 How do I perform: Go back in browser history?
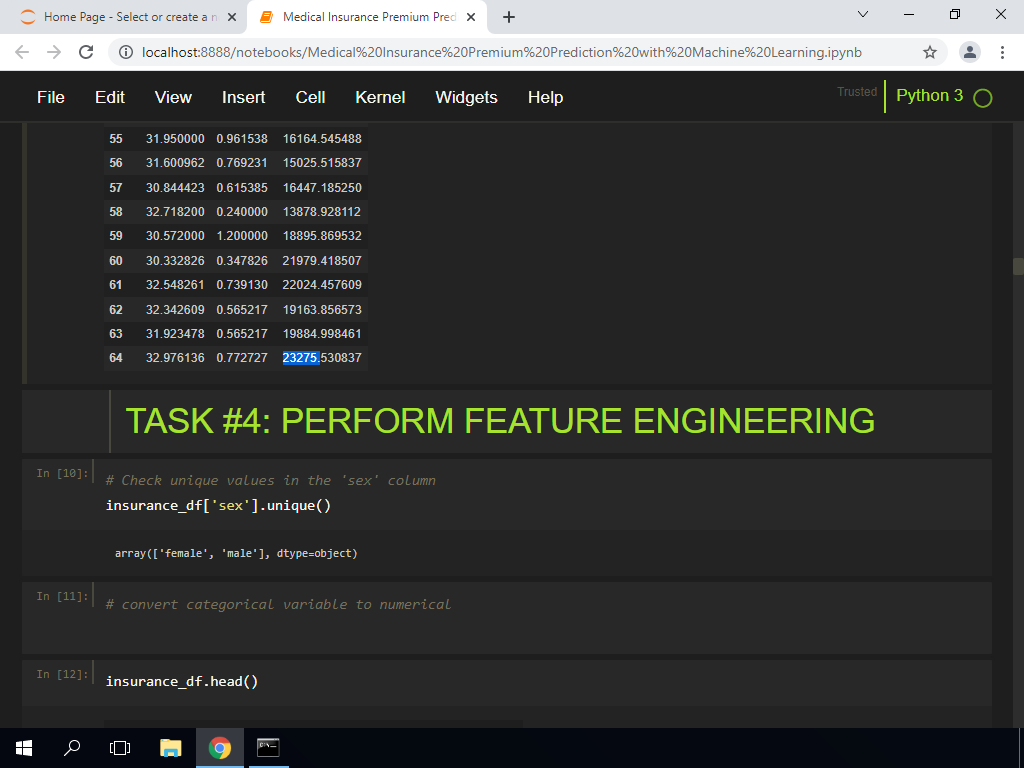tap(22, 52)
